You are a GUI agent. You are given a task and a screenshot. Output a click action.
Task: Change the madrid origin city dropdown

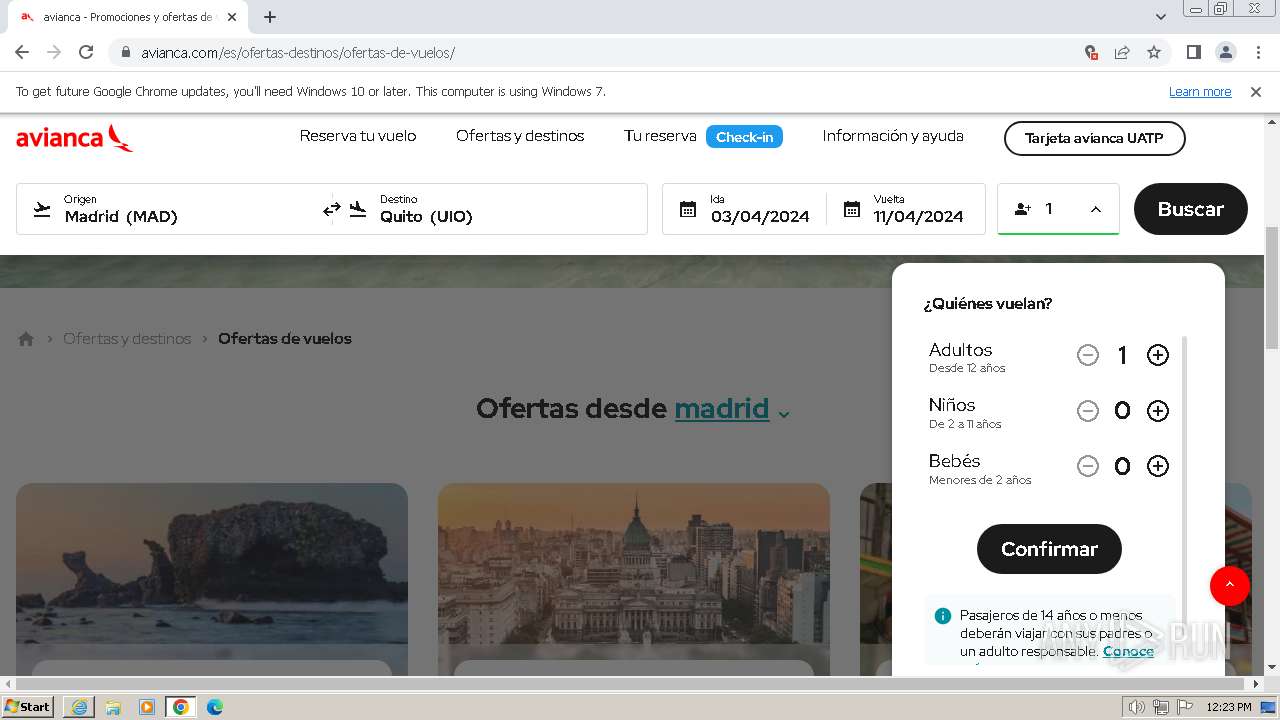pos(732,409)
